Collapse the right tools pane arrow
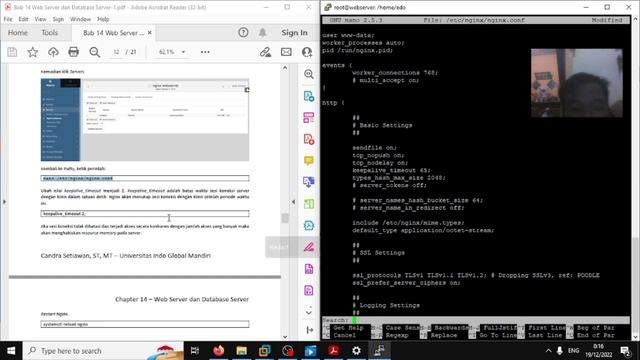Viewport: 640px width, 360px height. [x=293, y=202]
